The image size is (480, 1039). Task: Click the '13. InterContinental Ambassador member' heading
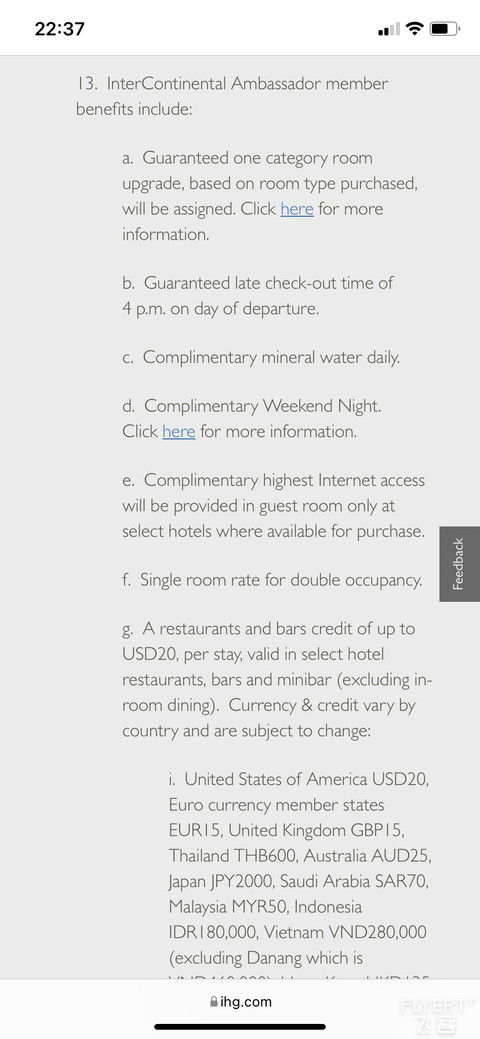pyautogui.click(x=232, y=84)
